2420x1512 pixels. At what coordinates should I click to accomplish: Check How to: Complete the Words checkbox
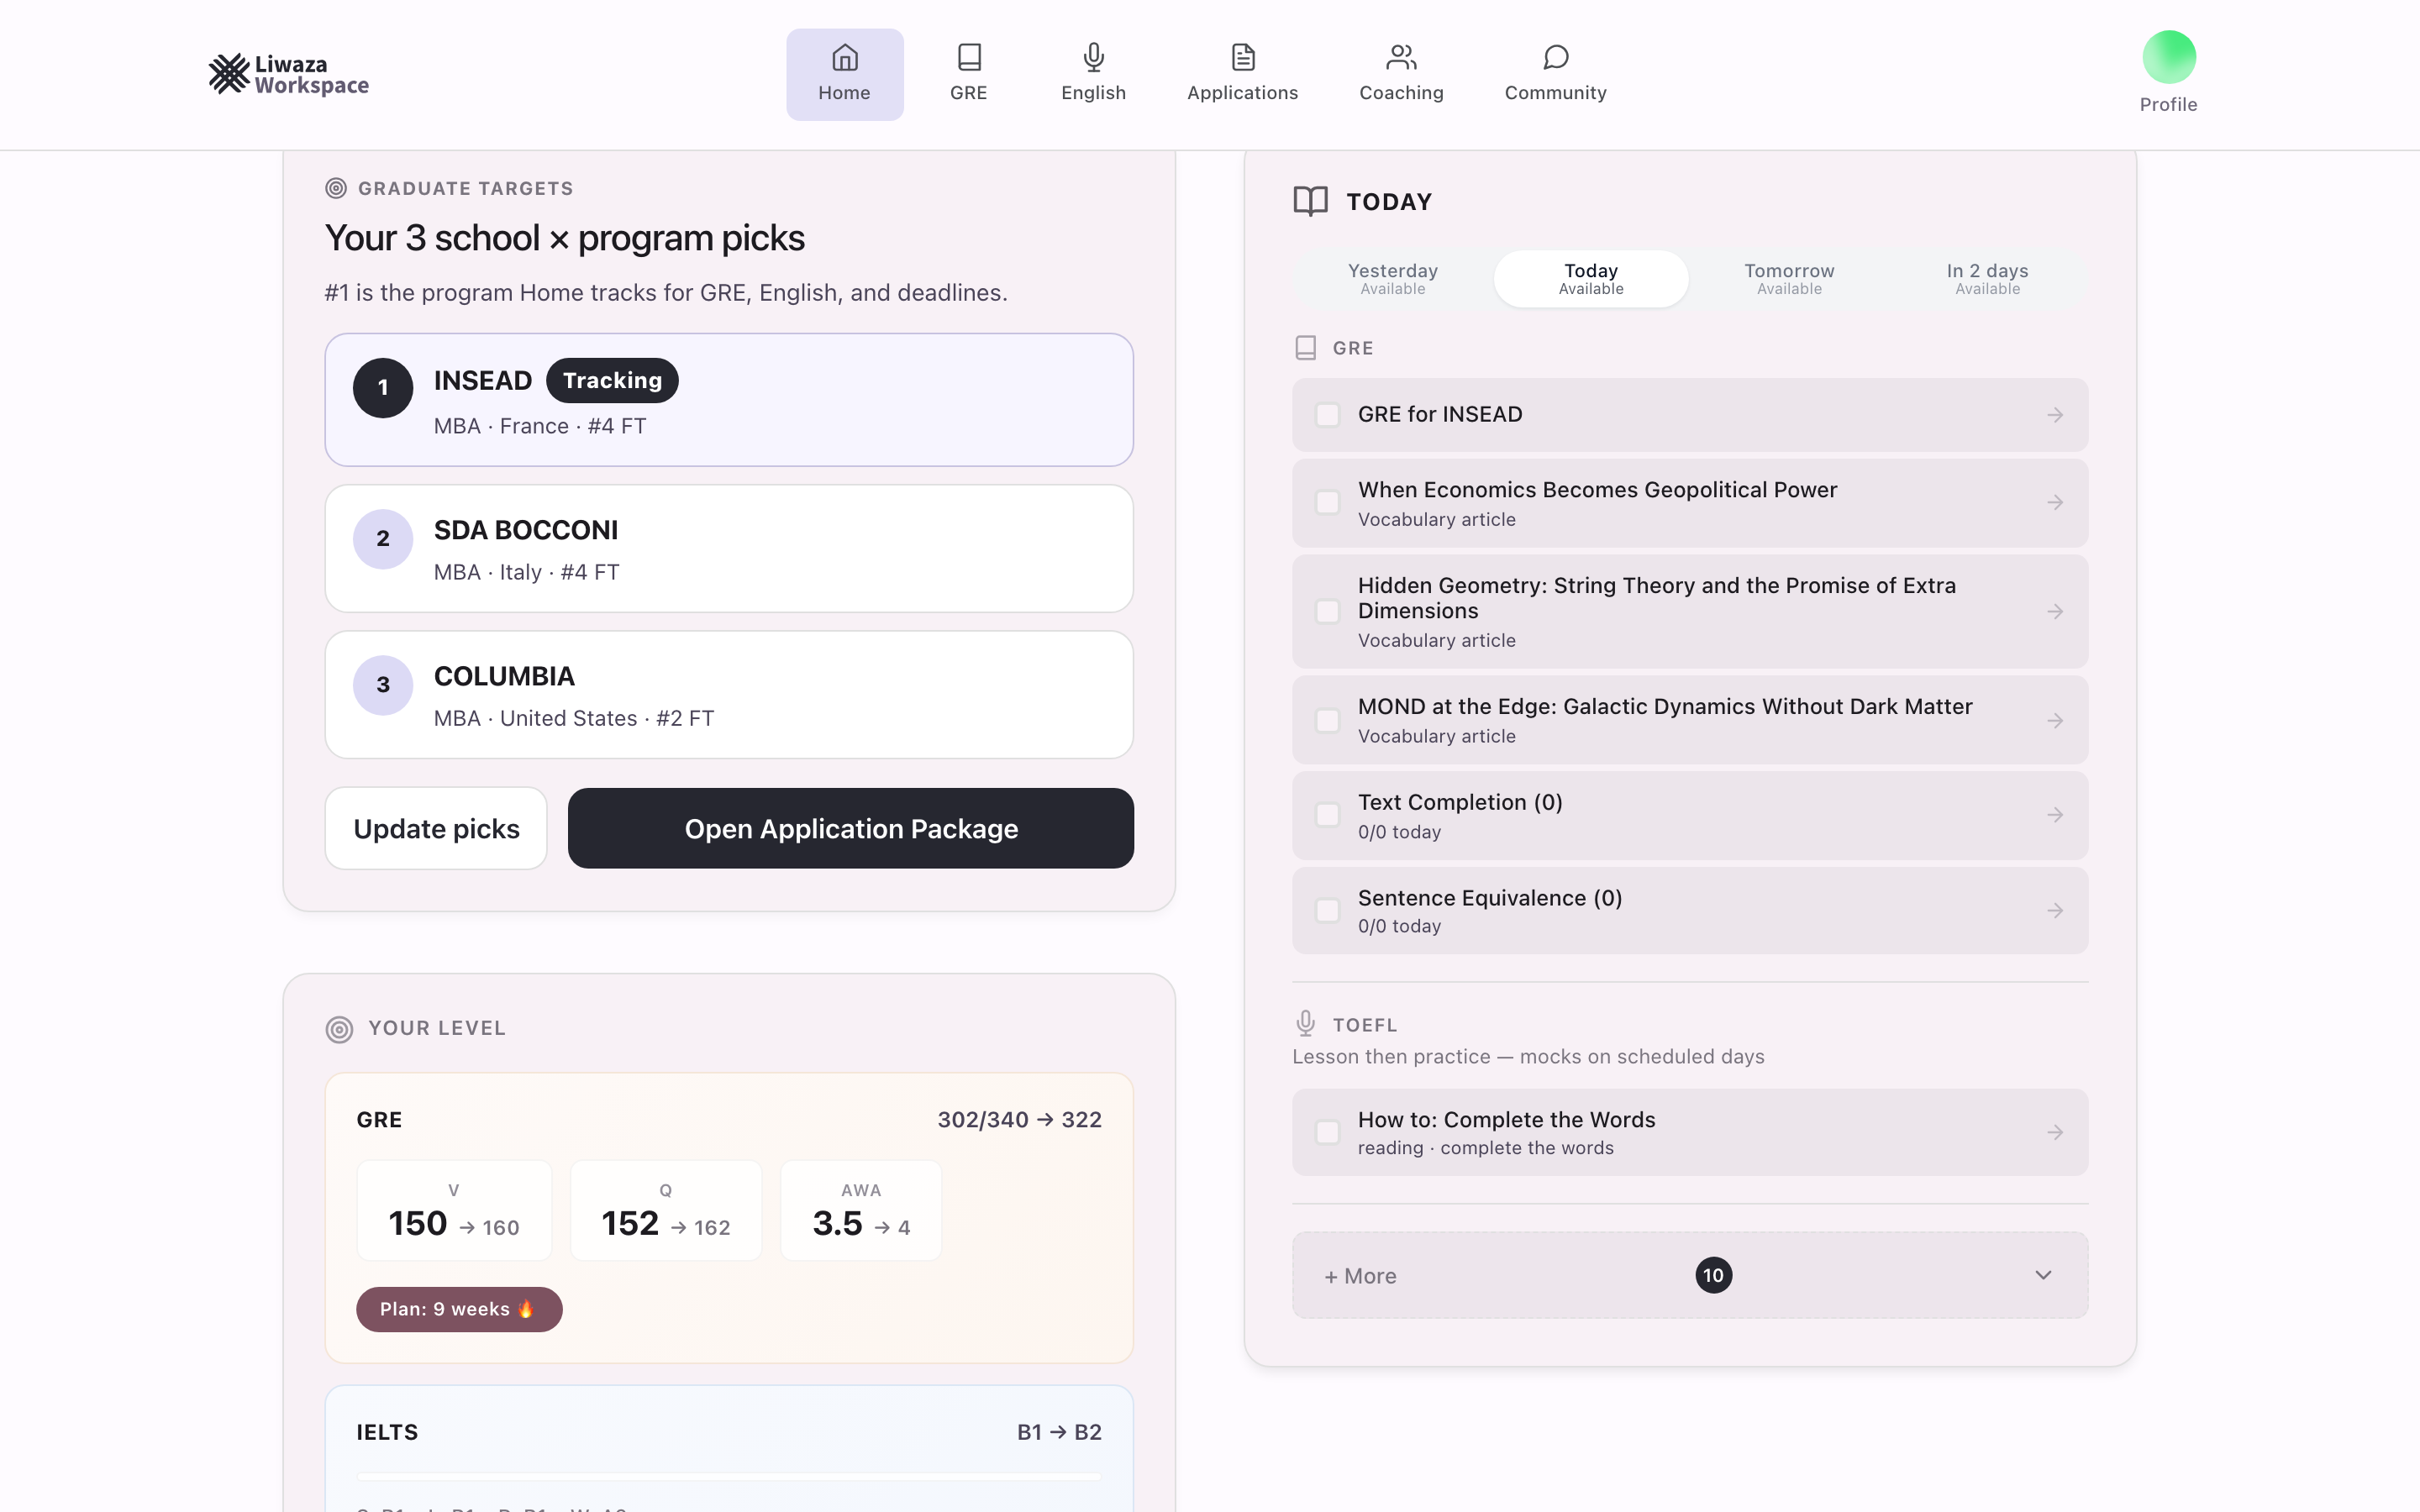(1327, 1133)
